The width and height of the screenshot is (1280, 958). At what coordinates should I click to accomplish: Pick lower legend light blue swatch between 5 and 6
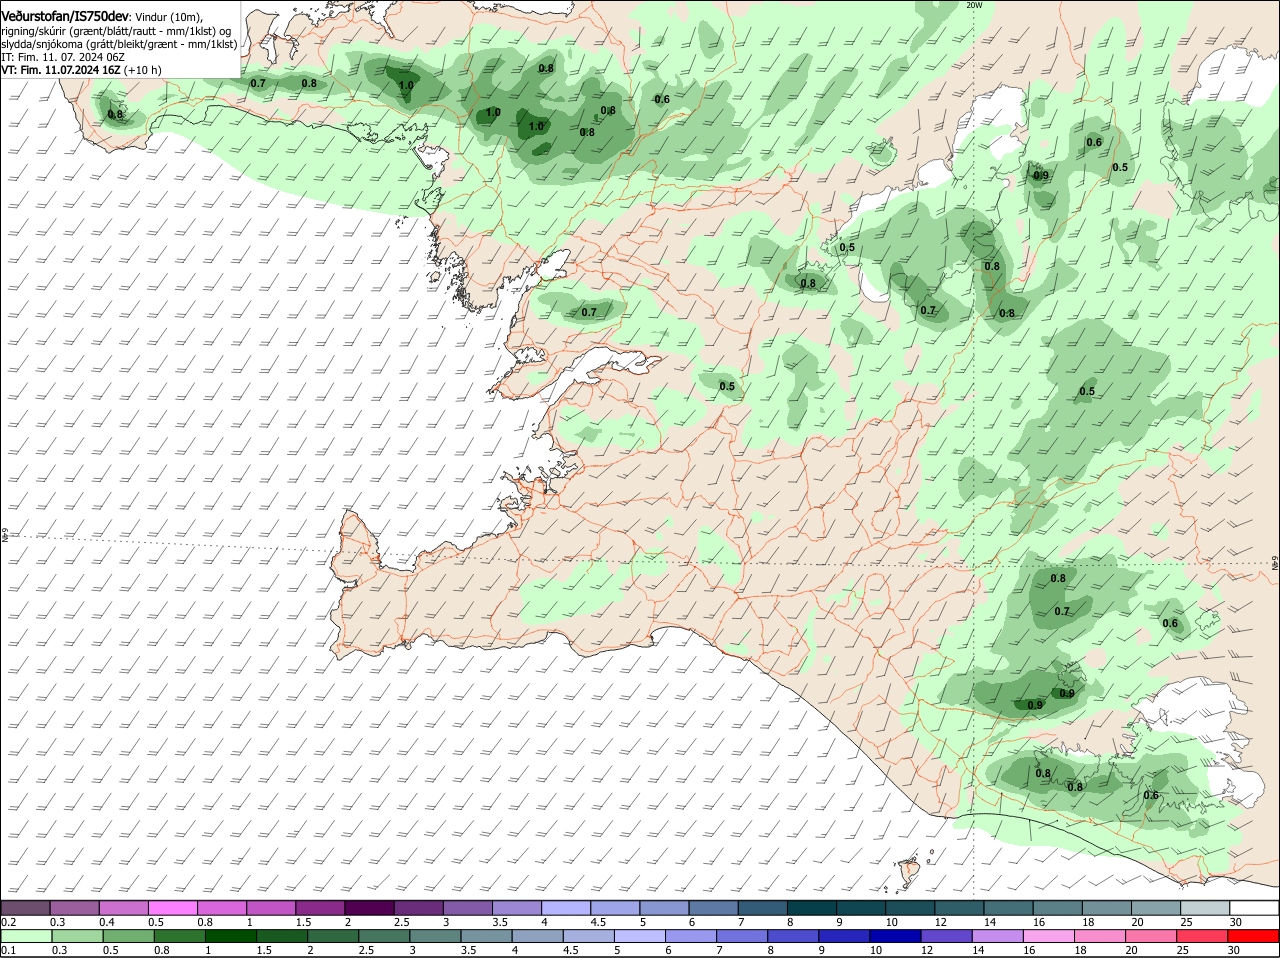click(638, 936)
